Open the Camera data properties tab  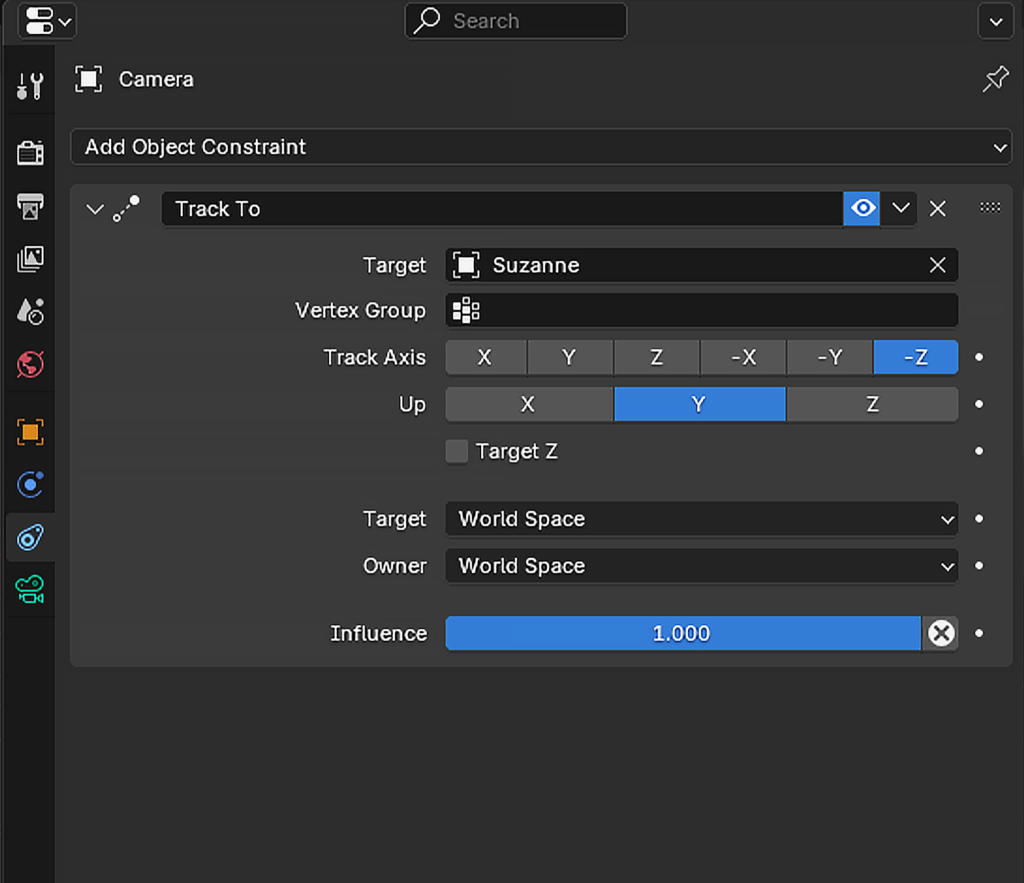point(30,590)
